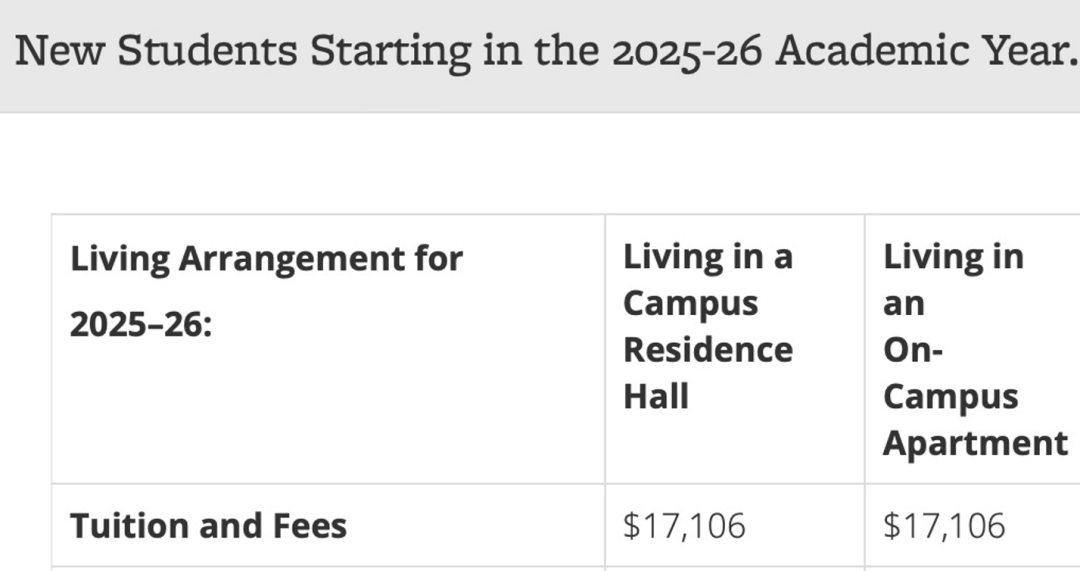The width and height of the screenshot is (1080, 571).
Task: Click "2025-26" in the gray banner title
Action: (x=687, y=52)
